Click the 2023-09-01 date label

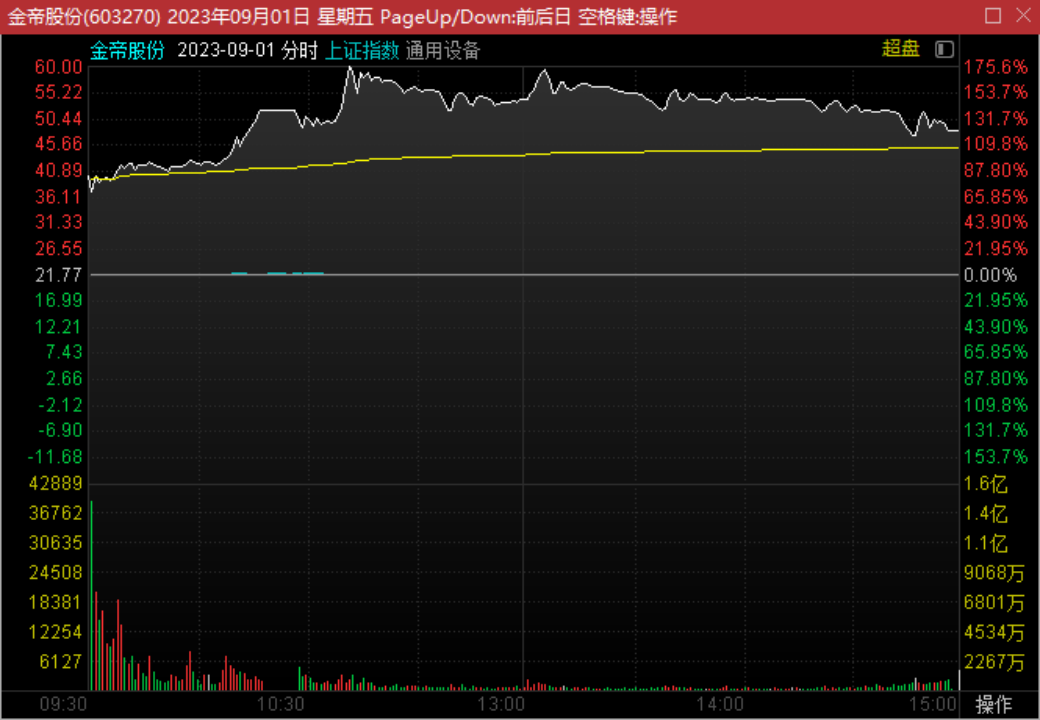pos(226,50)
